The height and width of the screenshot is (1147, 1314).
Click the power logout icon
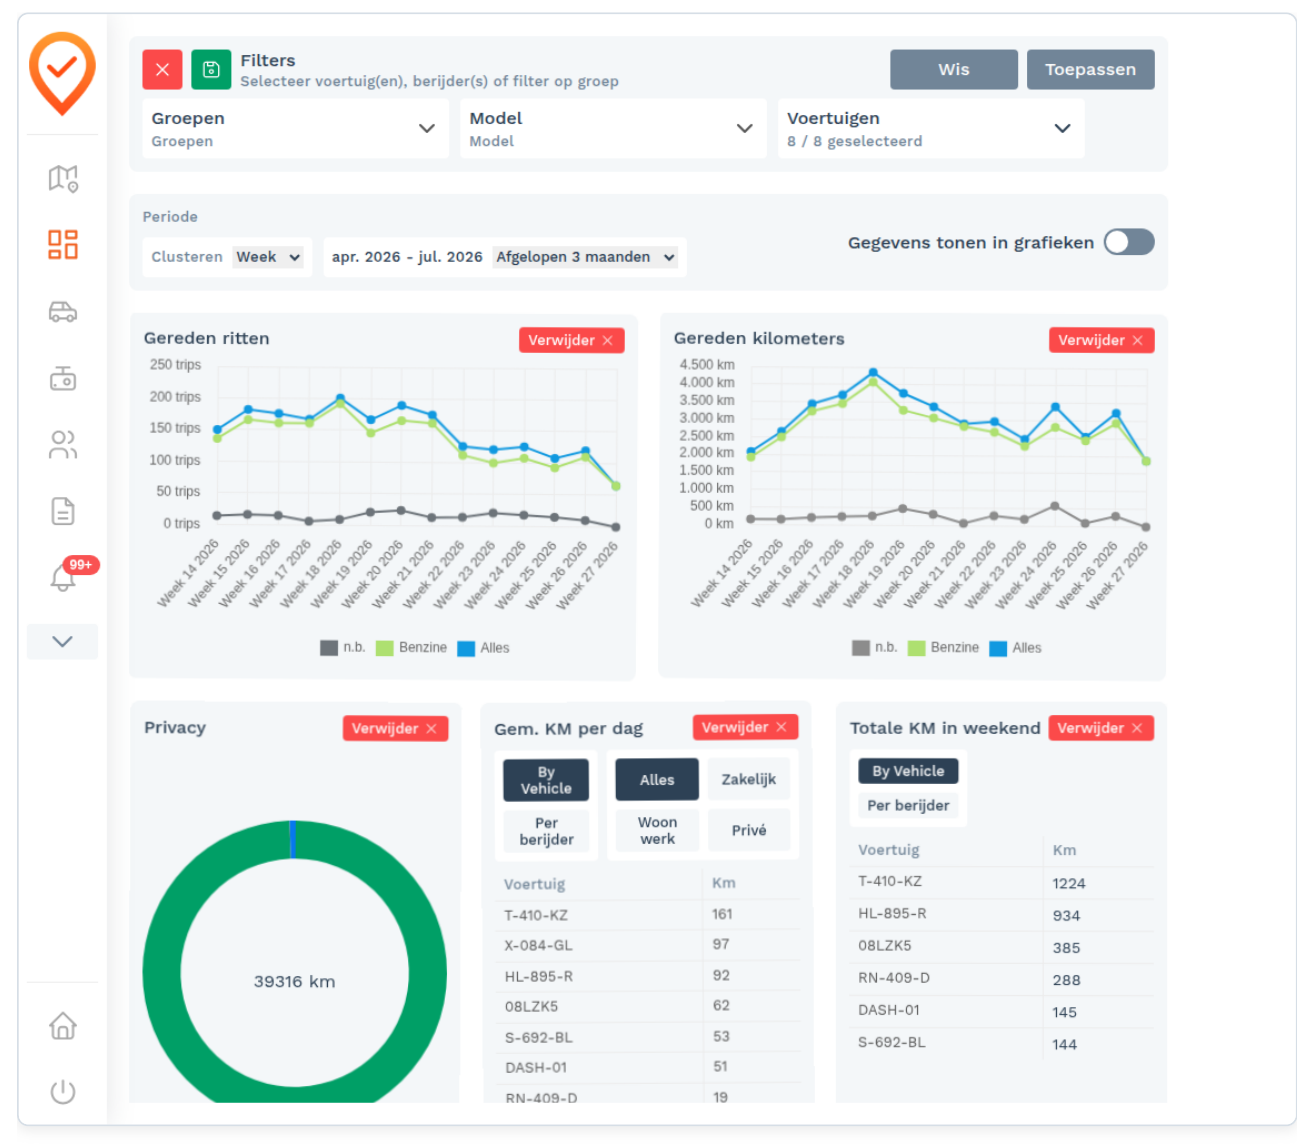[x=63, y=1091]
